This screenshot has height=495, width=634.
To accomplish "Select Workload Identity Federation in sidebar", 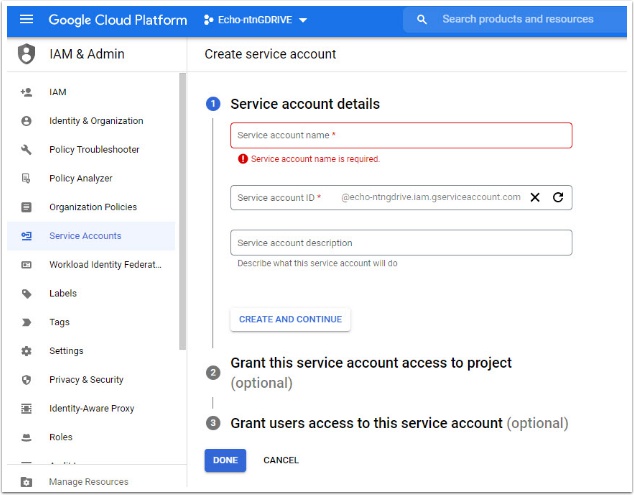I will (104, 265).
